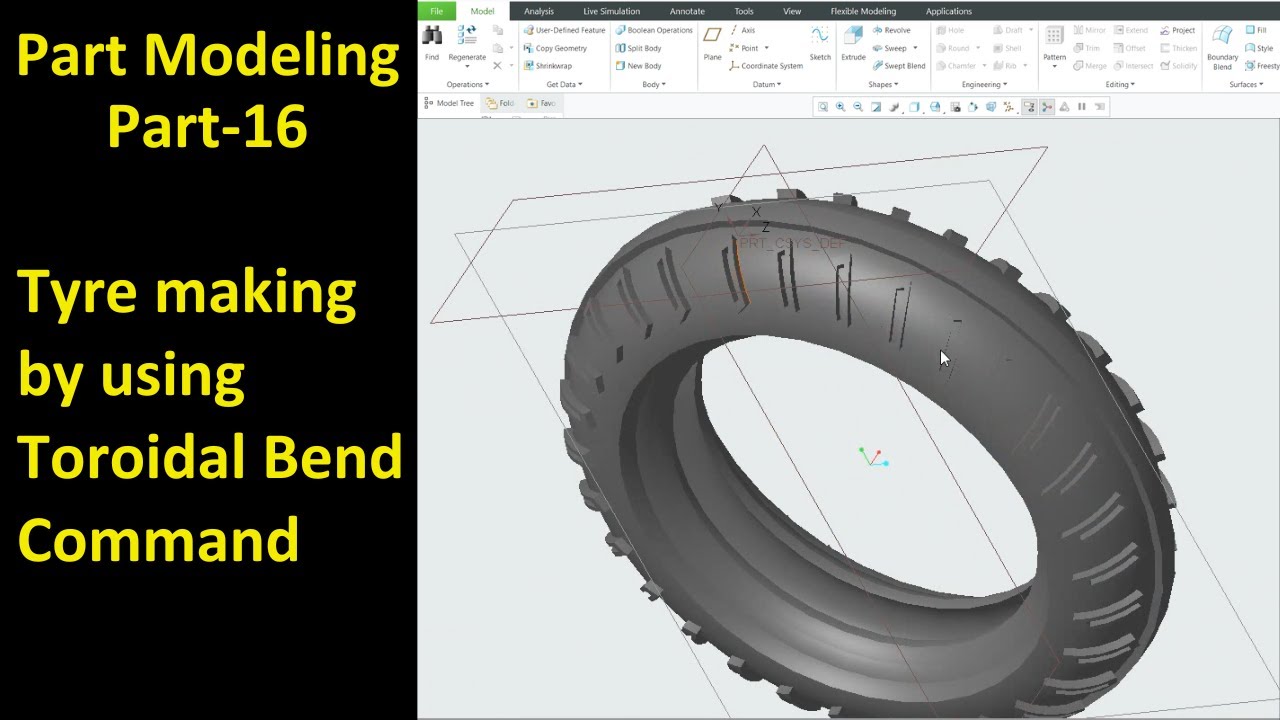Screen dimensions: 1280x720
Task: Click Zoom Out icon in graphics toolbar
Action: click(x=858, y=107)
